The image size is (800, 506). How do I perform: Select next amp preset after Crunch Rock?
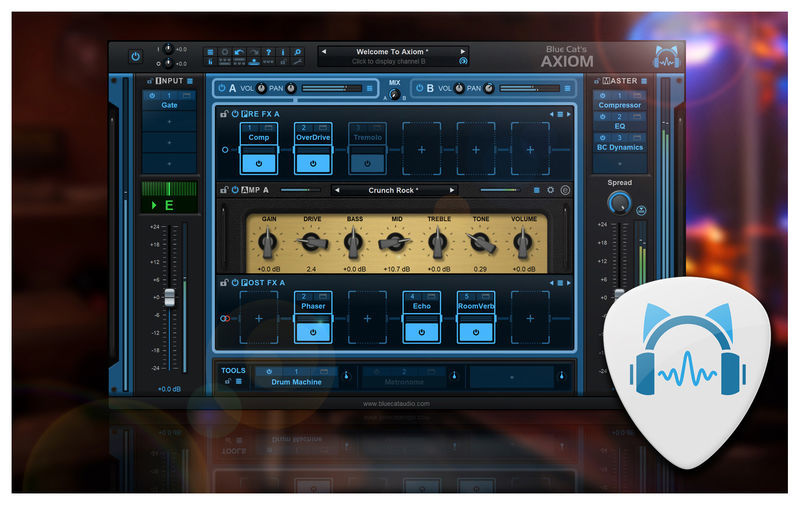[x=452, y=190]
